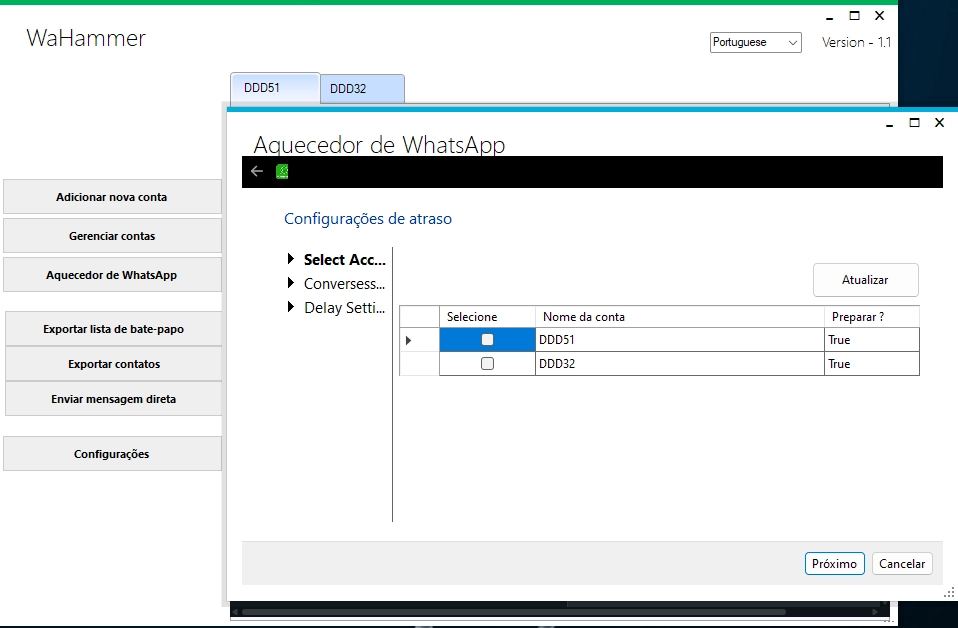958x628 pixels.
Task: Open Enviar mensagem direta
Action: (113, 399)
